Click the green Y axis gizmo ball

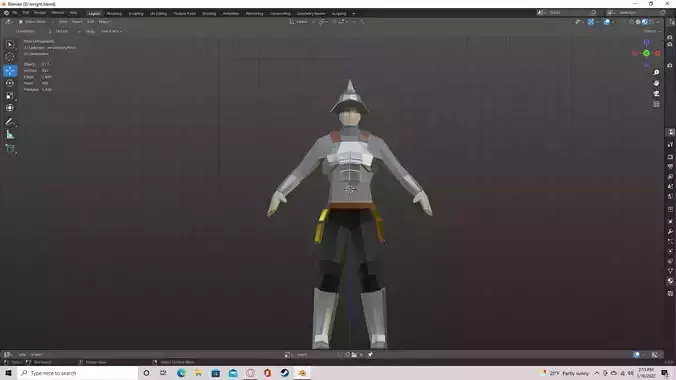pyautogui.click(x=646, y=53)
